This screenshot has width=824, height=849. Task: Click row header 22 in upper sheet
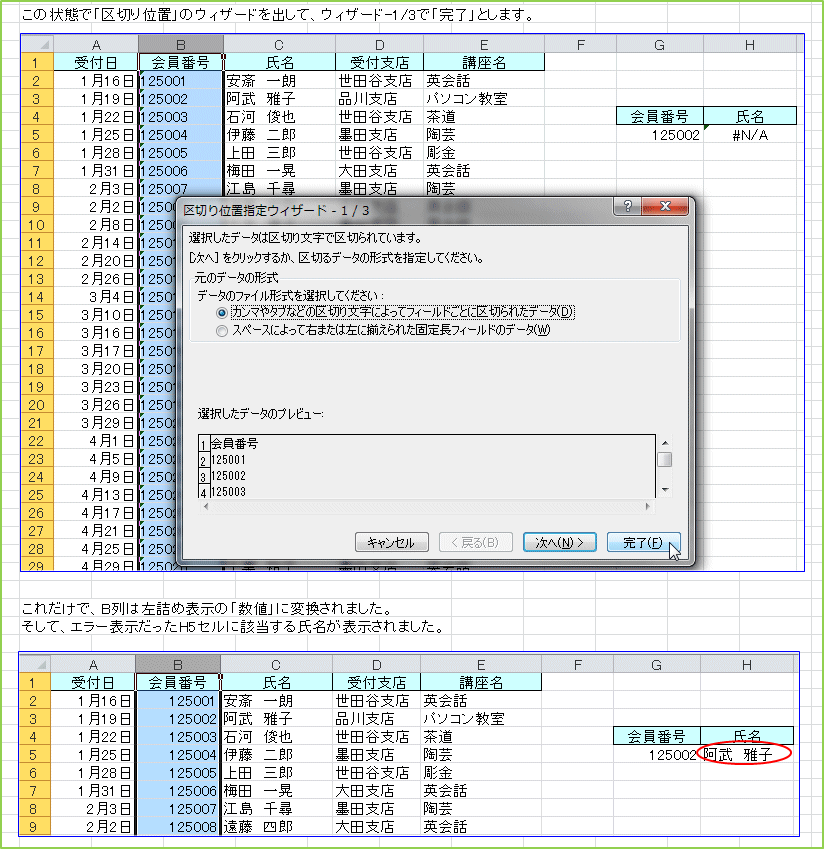37,441
